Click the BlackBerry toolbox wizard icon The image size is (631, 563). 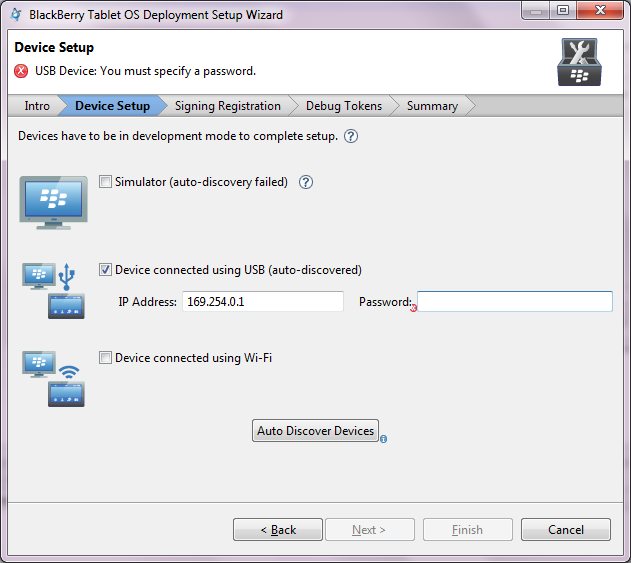pos(579,62)
